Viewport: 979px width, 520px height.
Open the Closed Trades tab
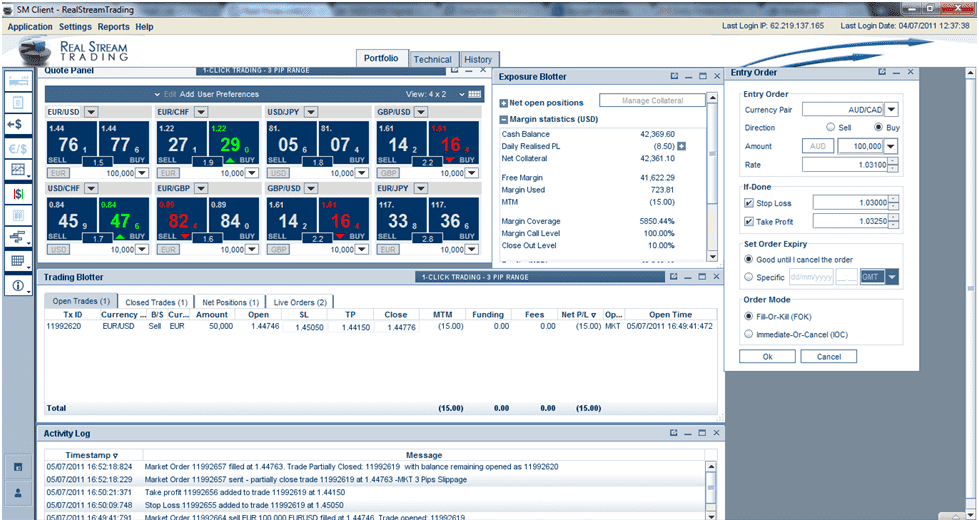coord(156,302)
